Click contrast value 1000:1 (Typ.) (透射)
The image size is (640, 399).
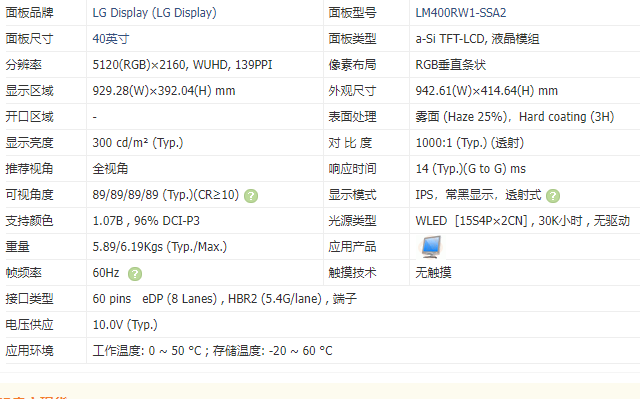469,143
